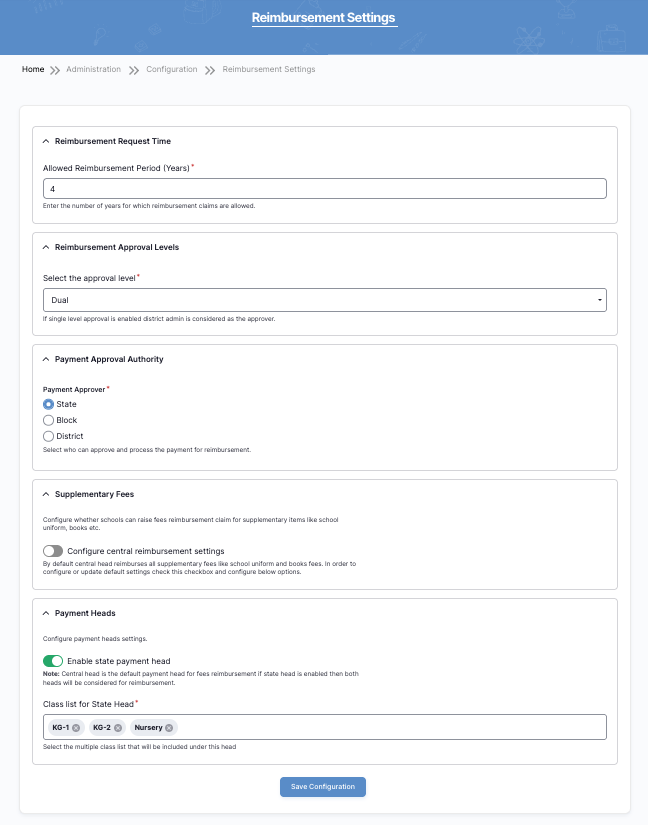The width and height of the screenshot is (648, 825).
Task: Disable the state payment head toggle
Action: click(x=53, y=661)
